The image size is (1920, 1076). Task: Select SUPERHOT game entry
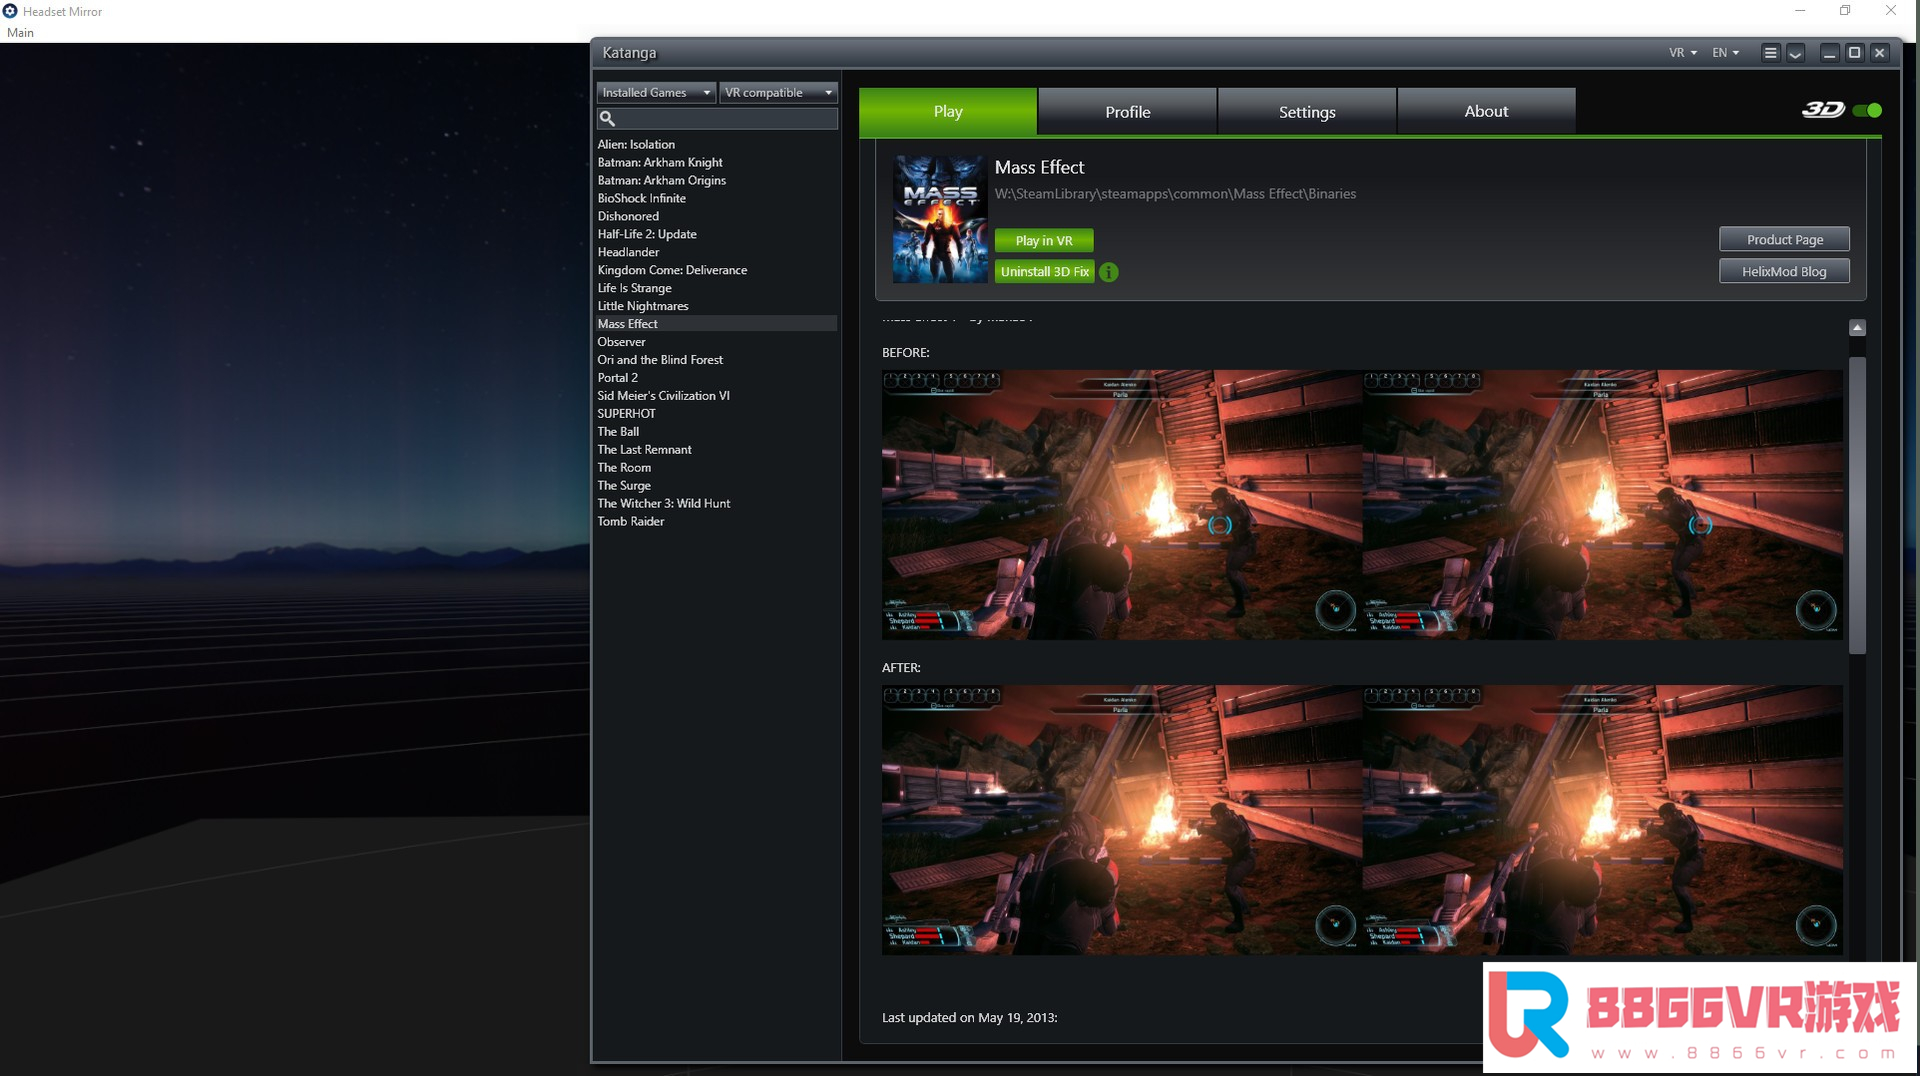coord(716,414)
